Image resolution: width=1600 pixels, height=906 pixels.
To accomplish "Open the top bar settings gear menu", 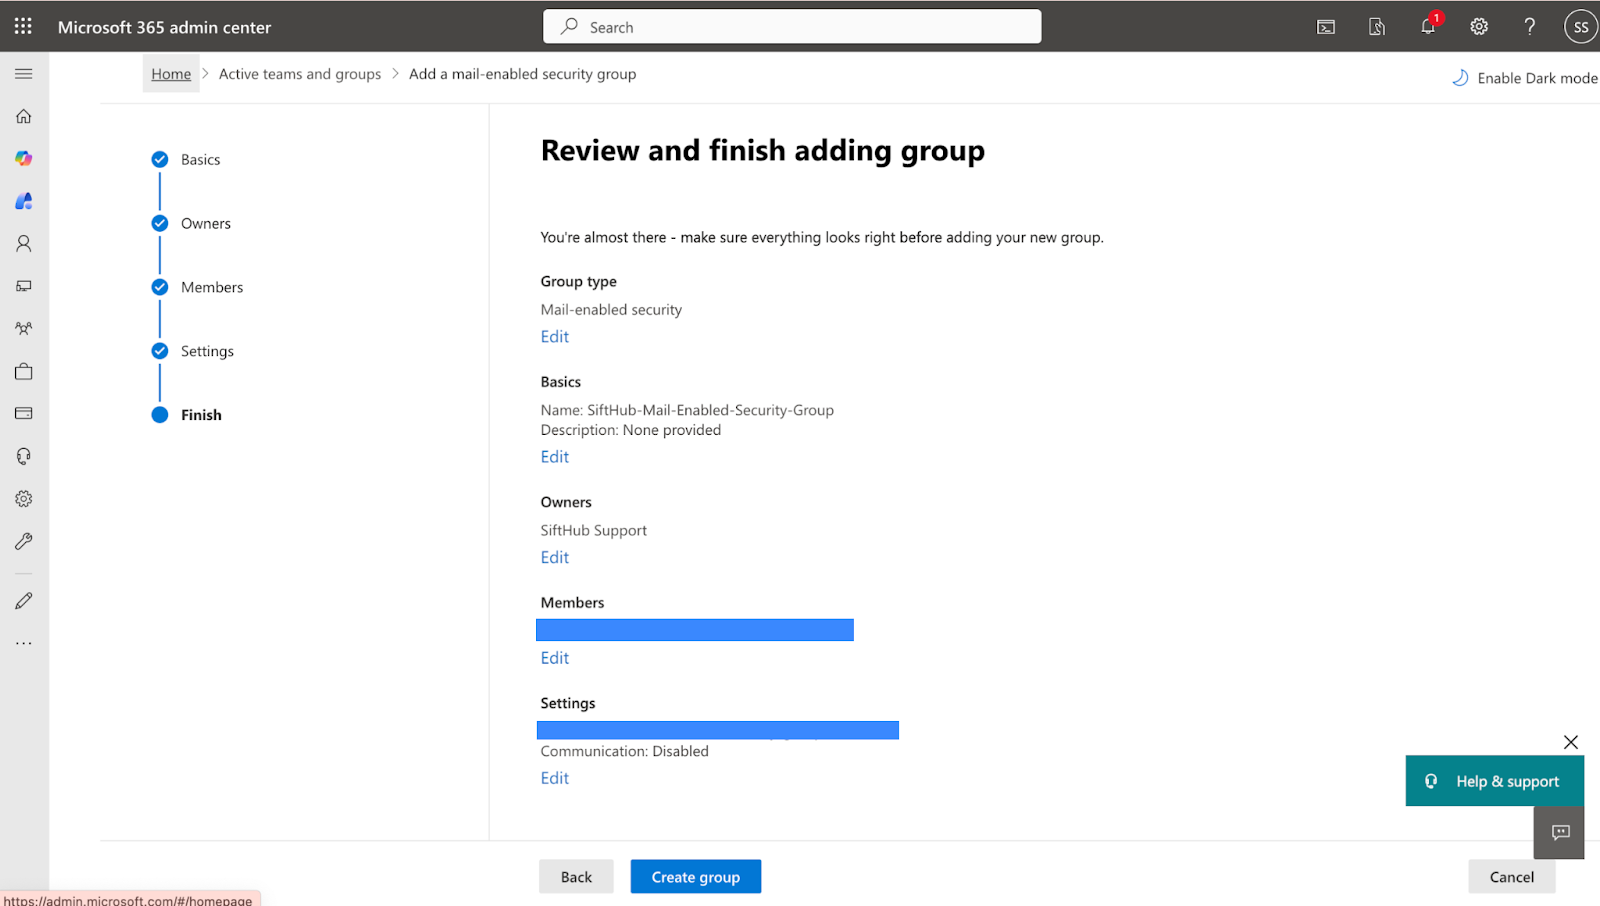I will click(1479, 27).
